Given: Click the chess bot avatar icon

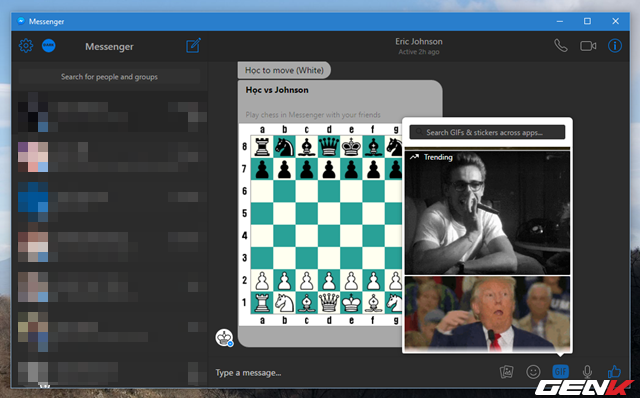Looking at the screenshot, I should click(224, 338).
